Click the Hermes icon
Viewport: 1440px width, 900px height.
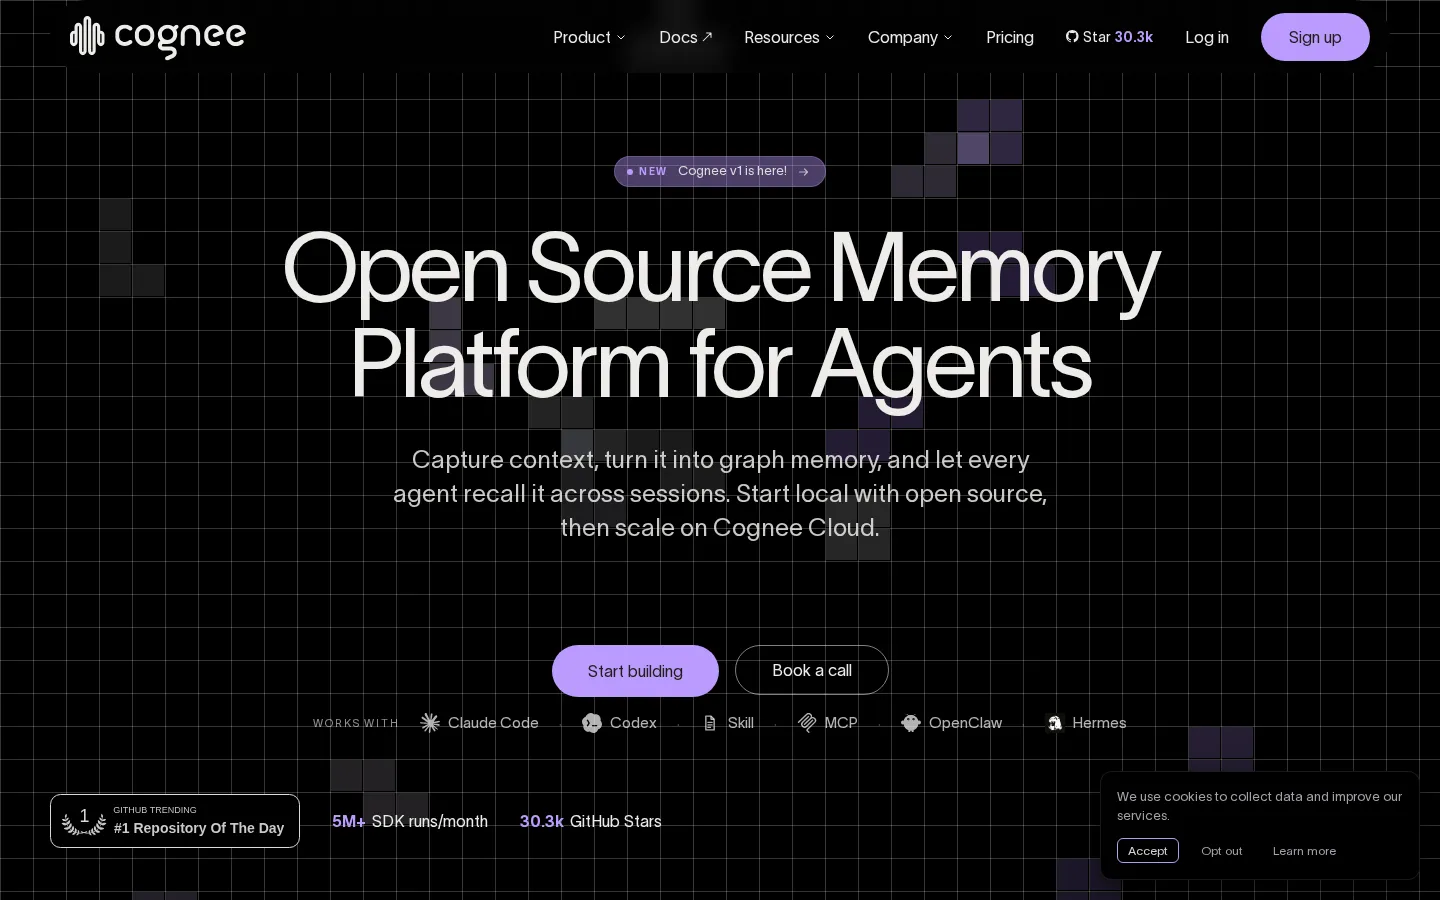tap(1055, 723)
